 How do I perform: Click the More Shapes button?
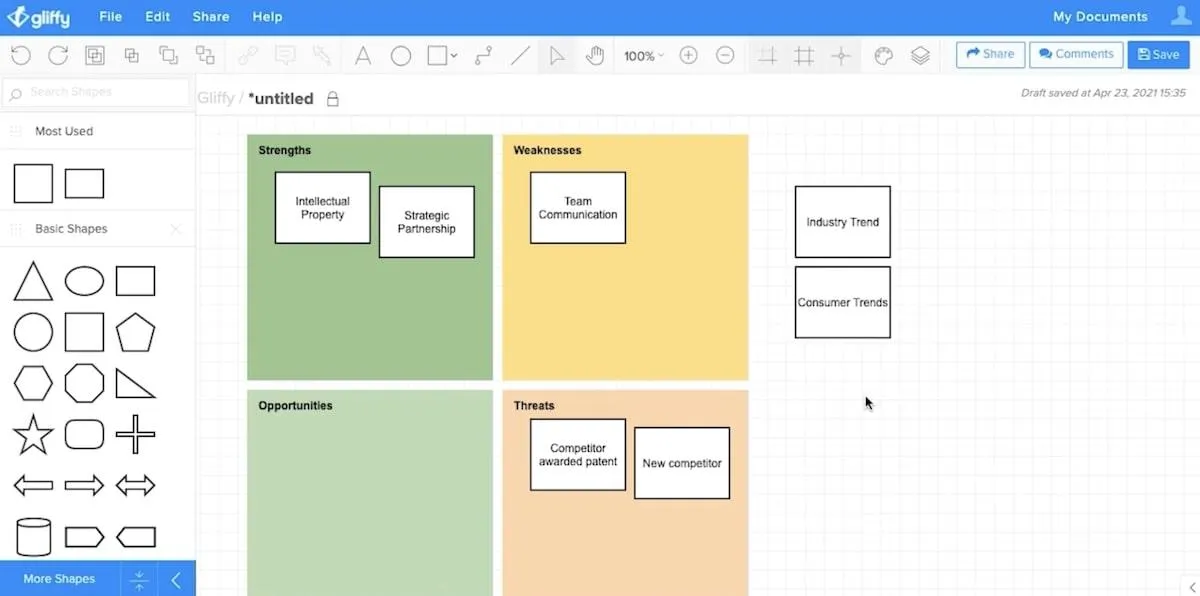(59, 579)
